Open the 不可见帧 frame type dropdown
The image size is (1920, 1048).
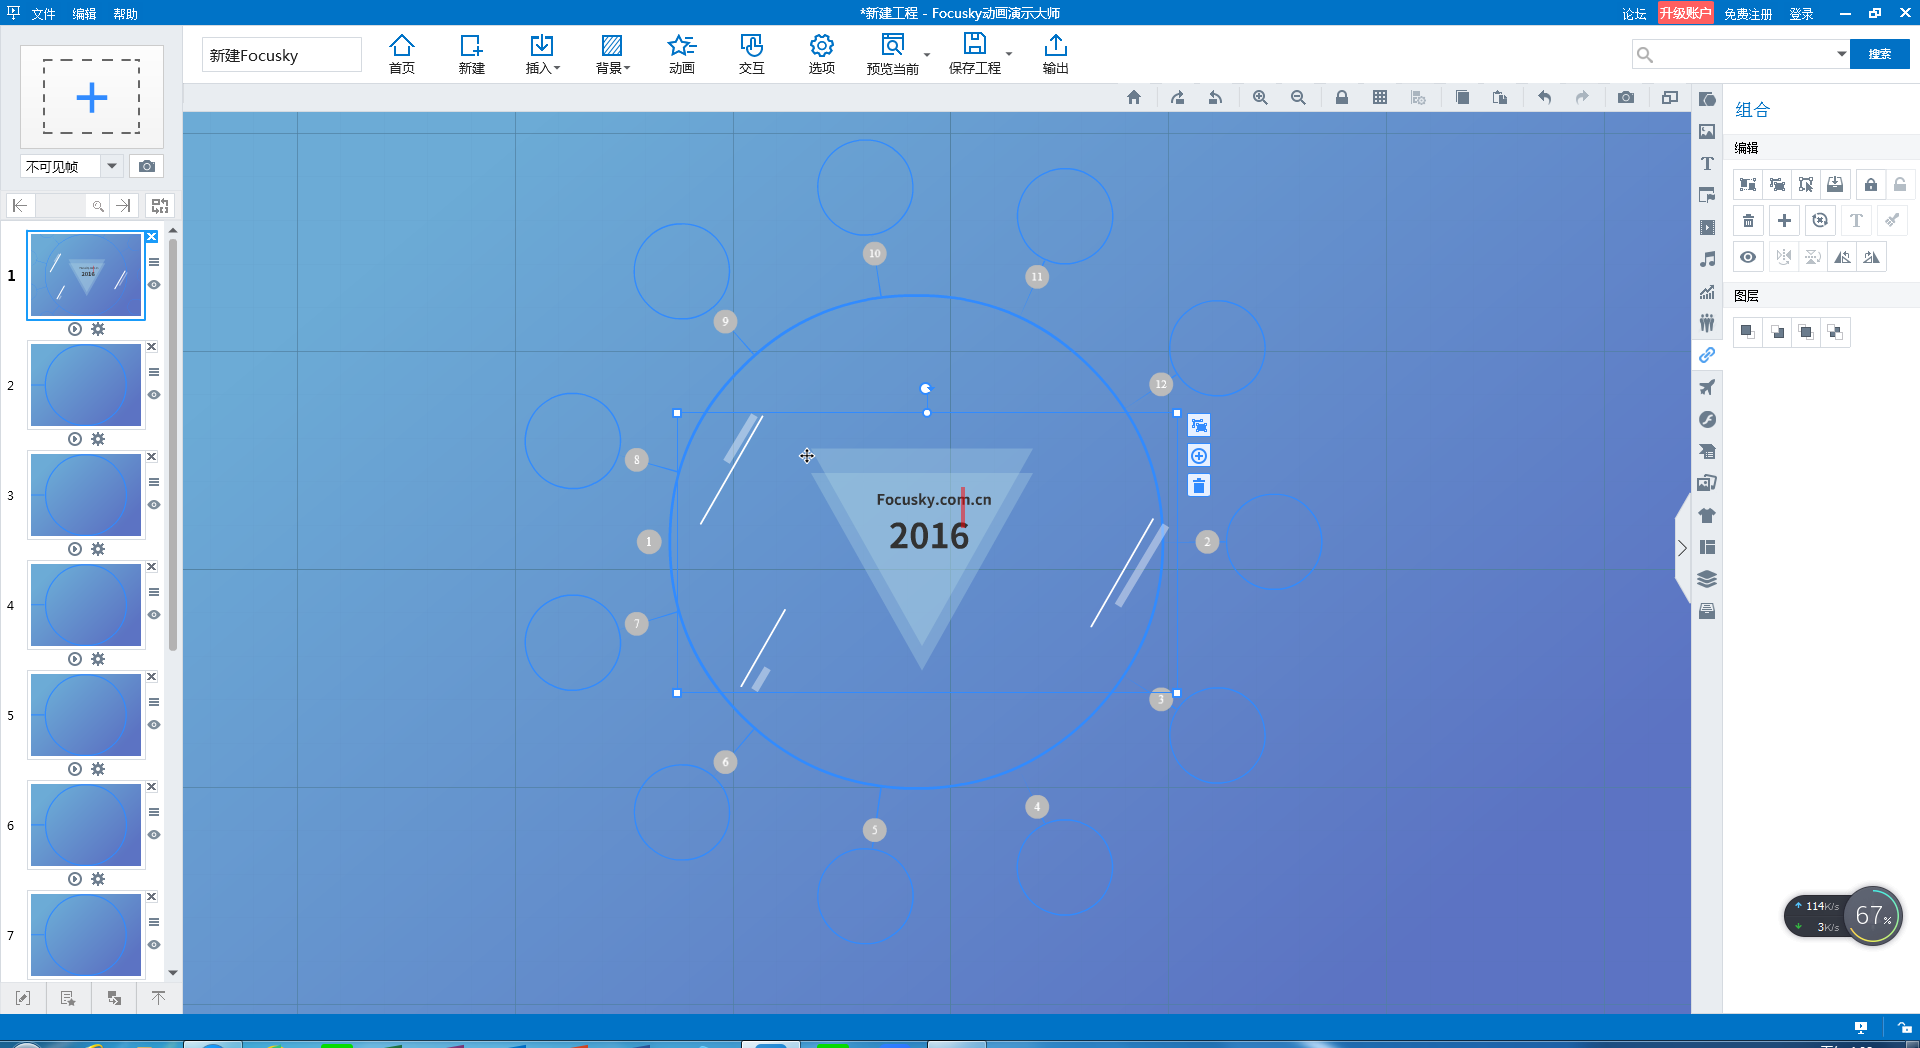pos(112,166)
